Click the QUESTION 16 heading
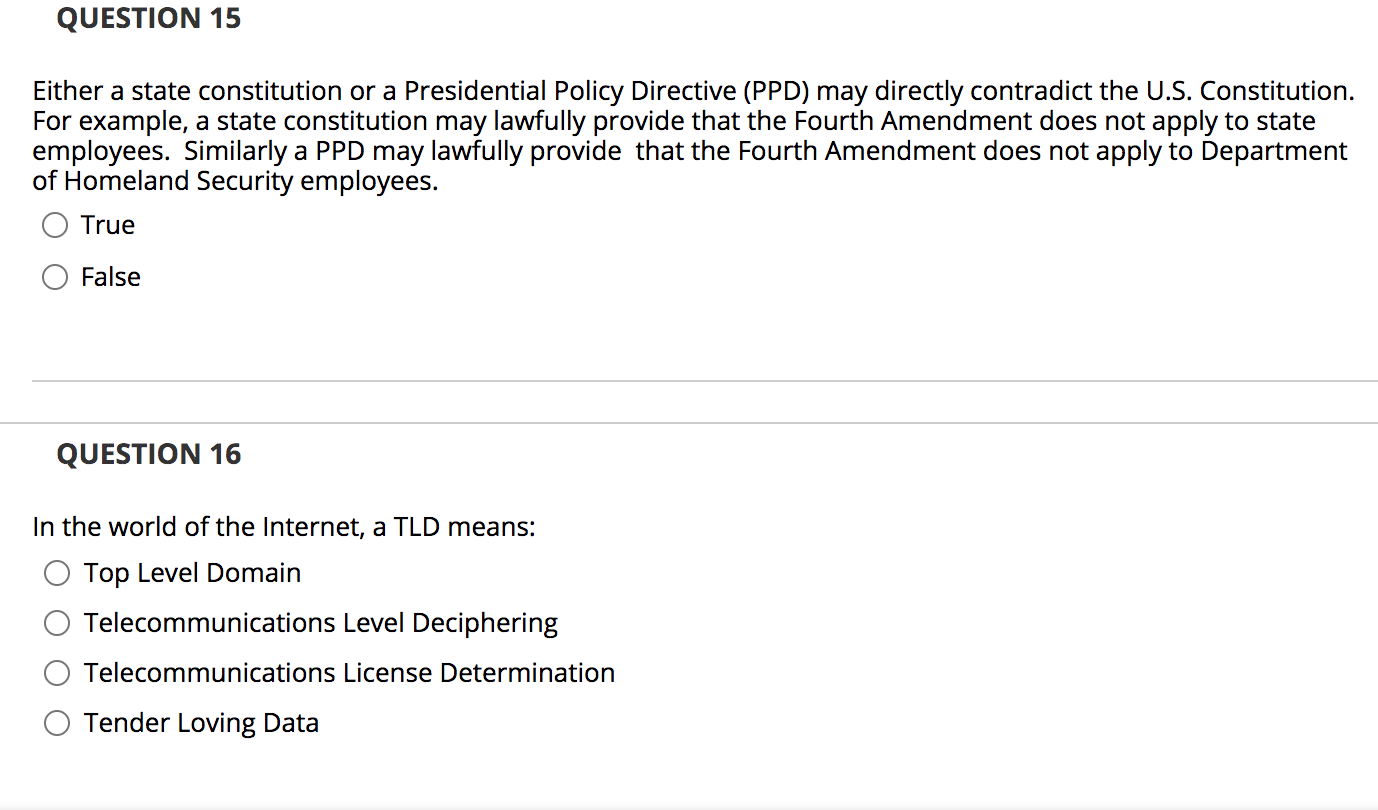Screen dimensions: 1378x810 (149, 454)
